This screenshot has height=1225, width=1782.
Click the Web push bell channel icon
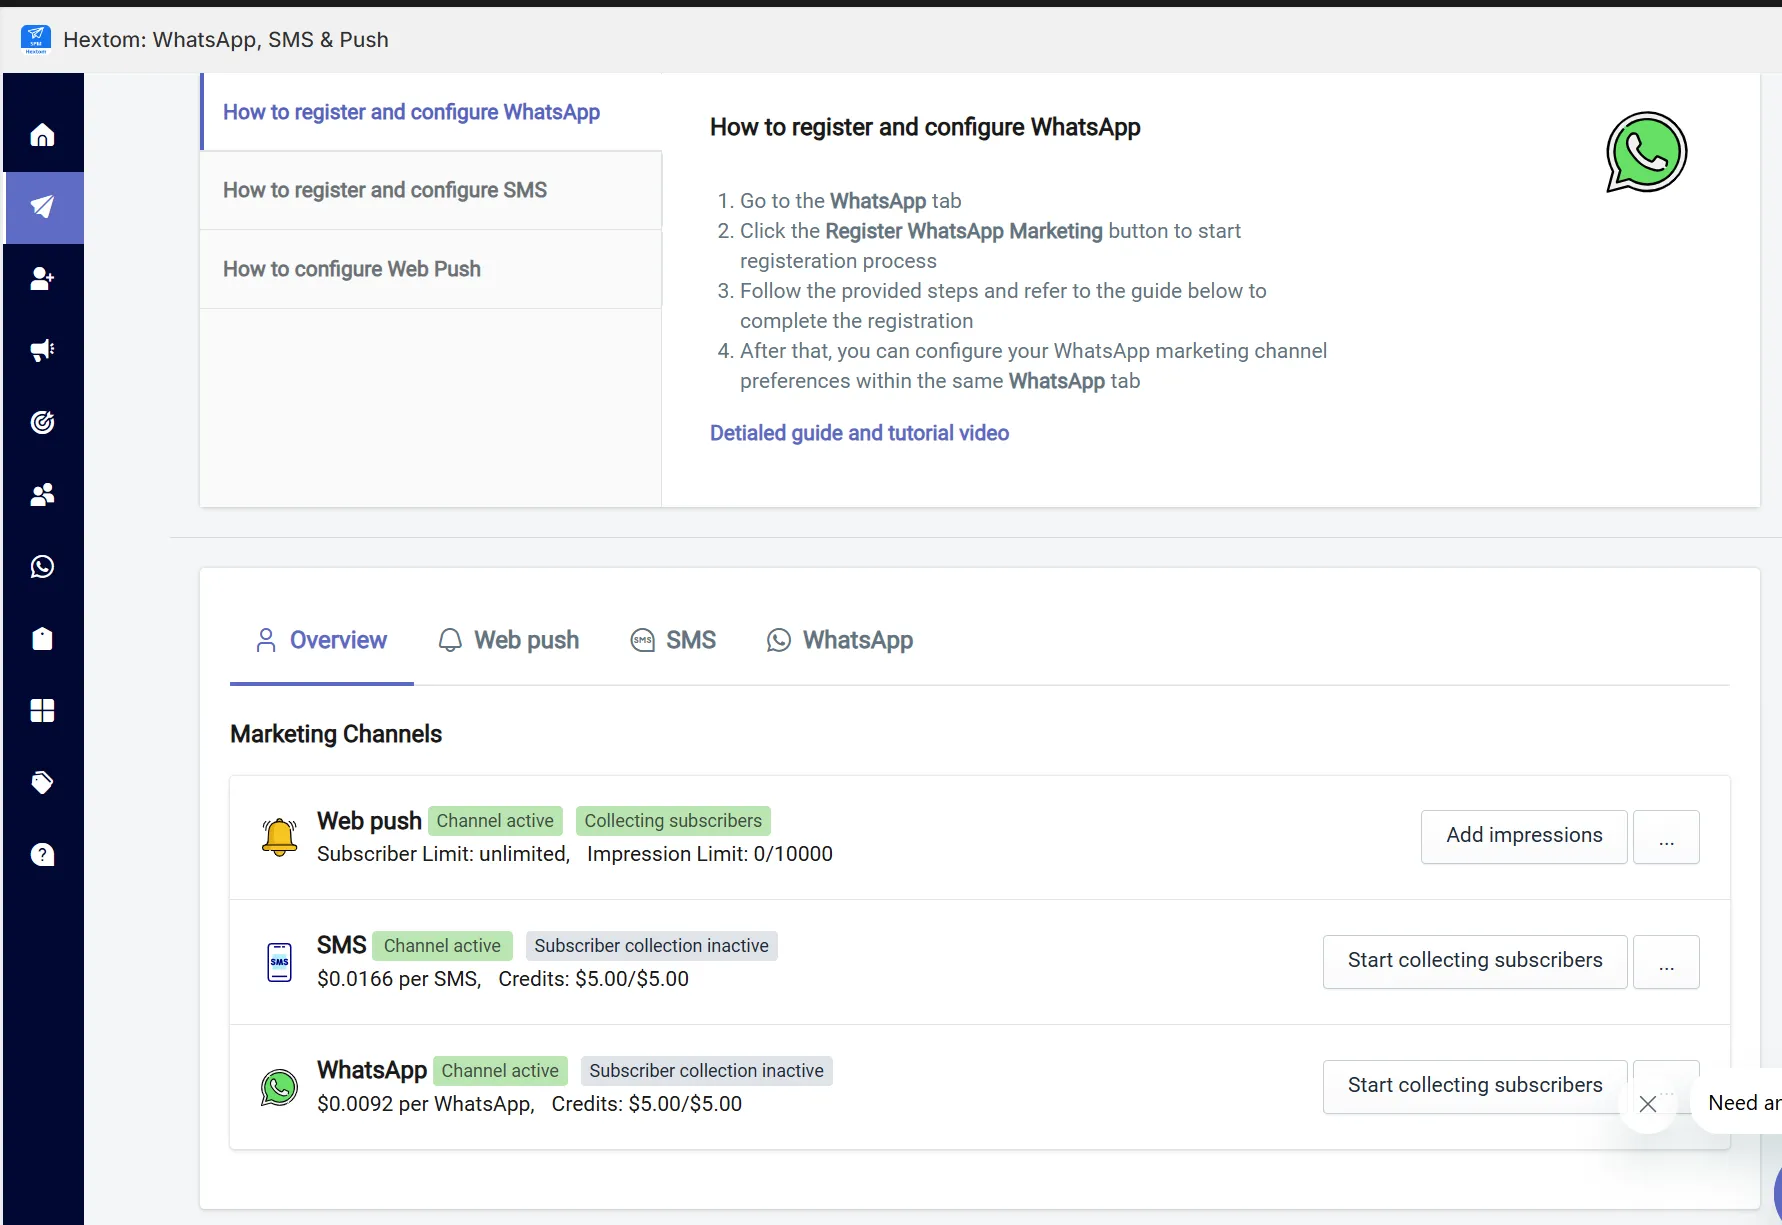[x=279, y=837]
